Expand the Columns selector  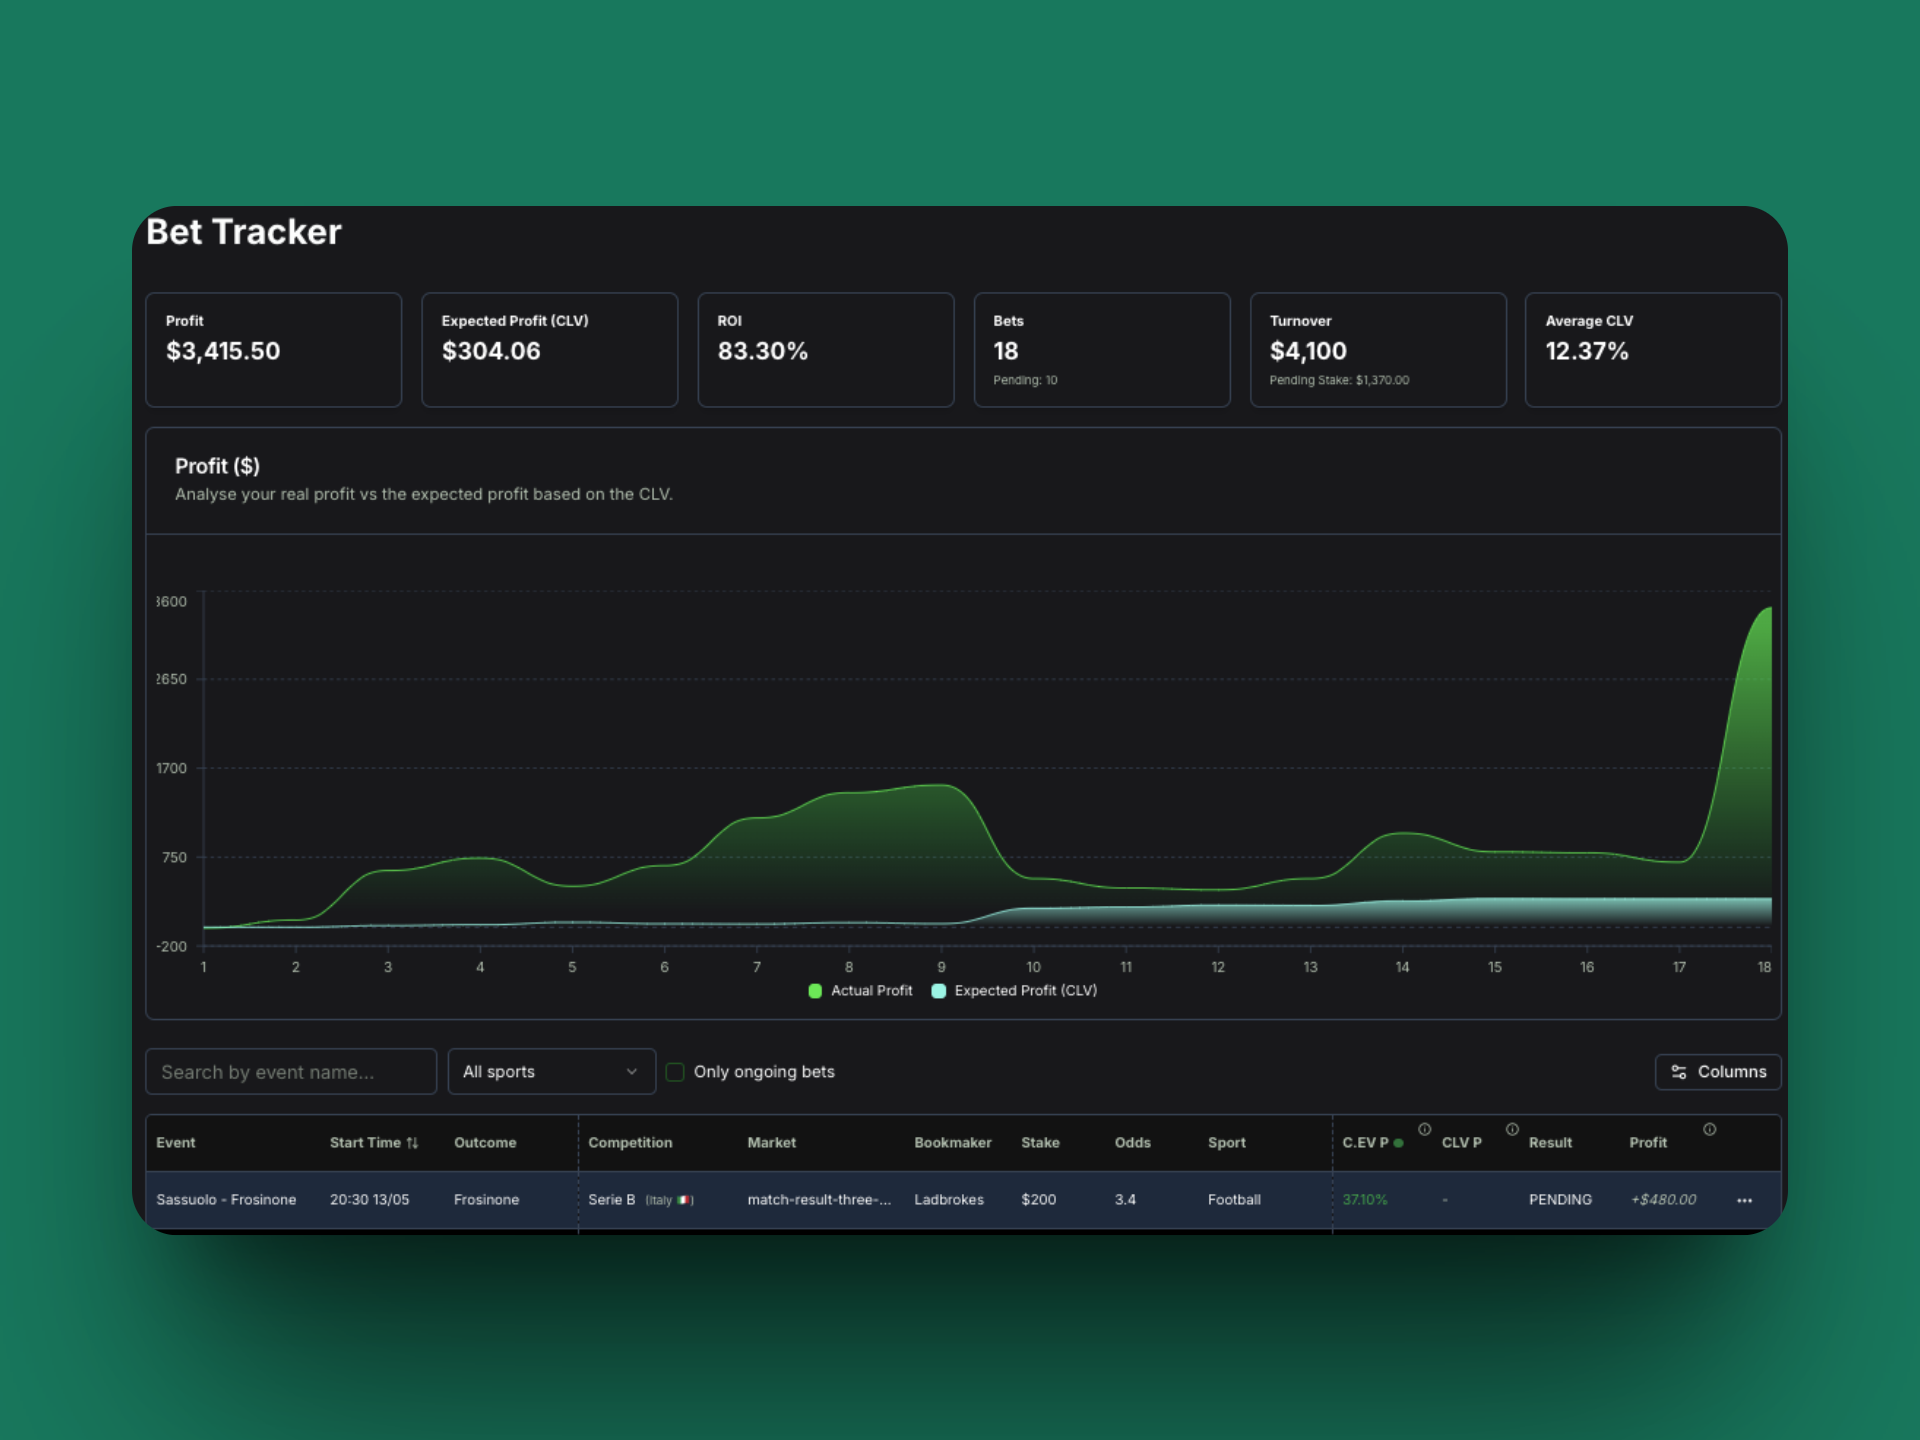(x=1717, y=1071)
